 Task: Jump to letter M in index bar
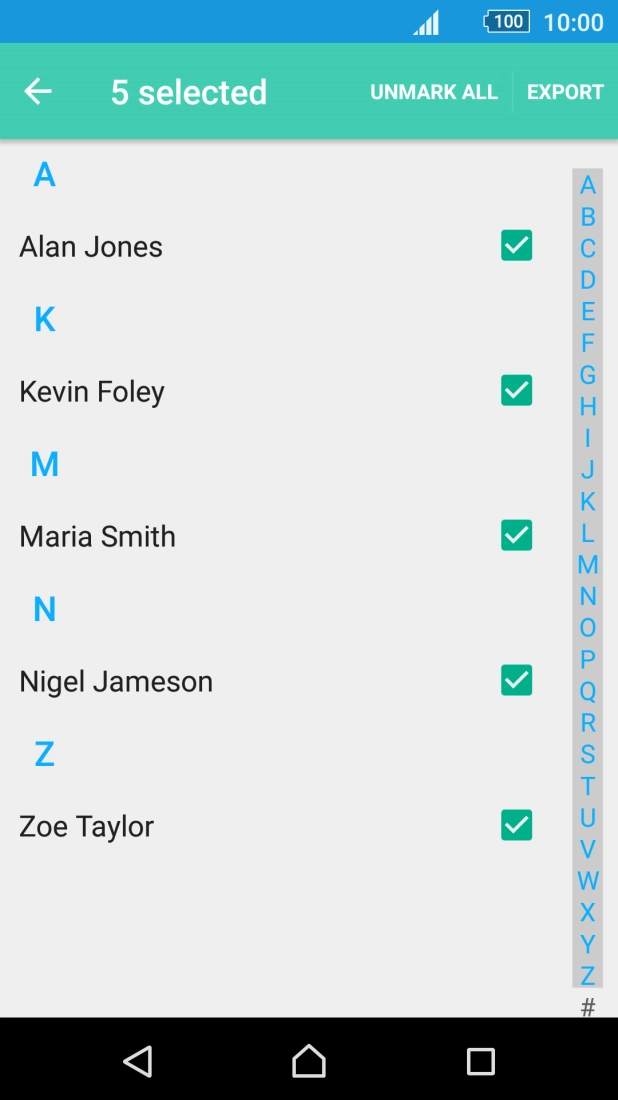(588, 564)
